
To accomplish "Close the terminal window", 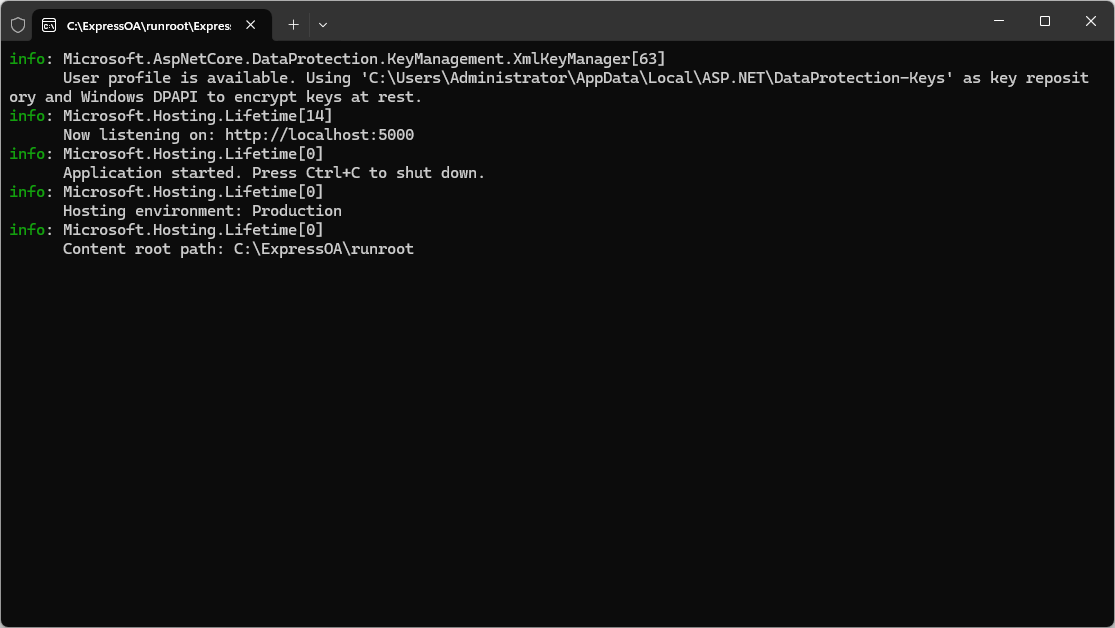I will (1091, 21).
